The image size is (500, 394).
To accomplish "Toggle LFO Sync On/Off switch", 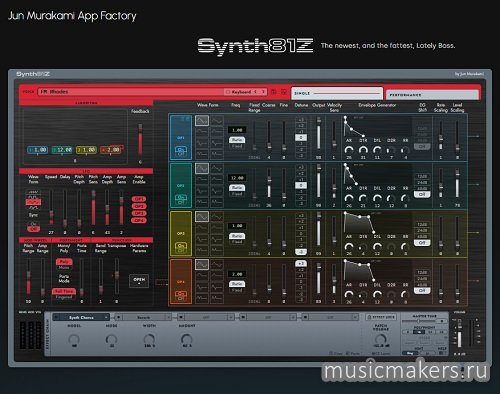I will 33,227.
